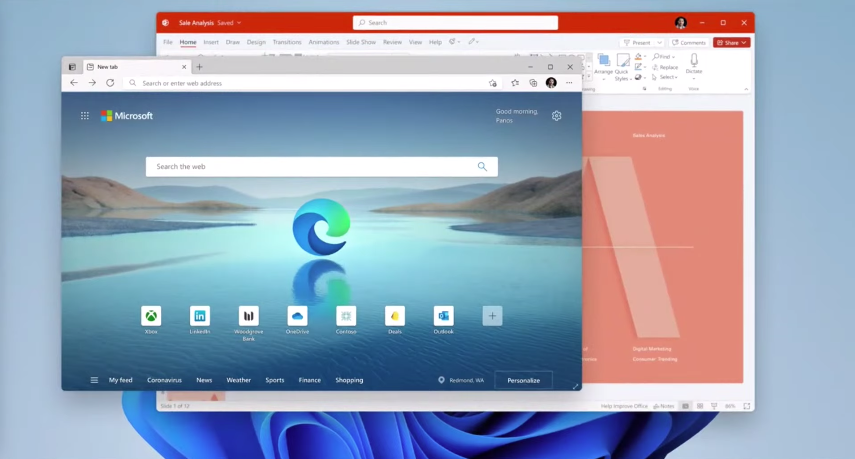Click Present button in PowerPoint

[637, 43]
